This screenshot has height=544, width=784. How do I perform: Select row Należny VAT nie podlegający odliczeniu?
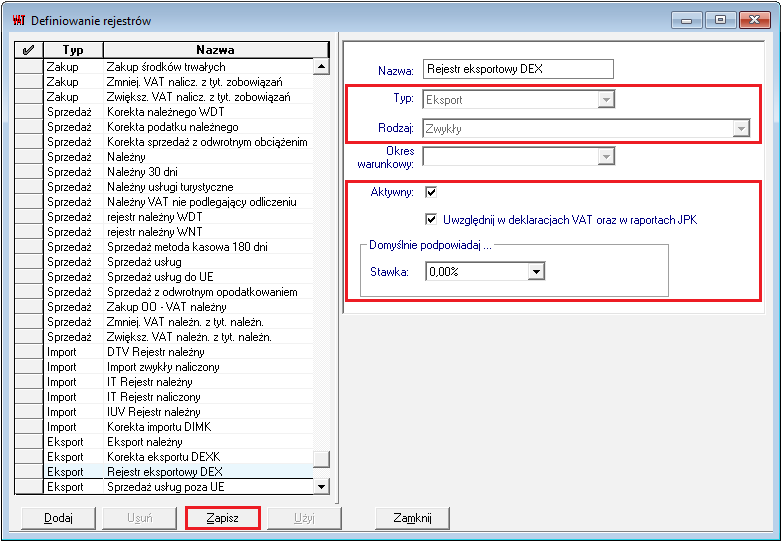(x=164, y=202)
